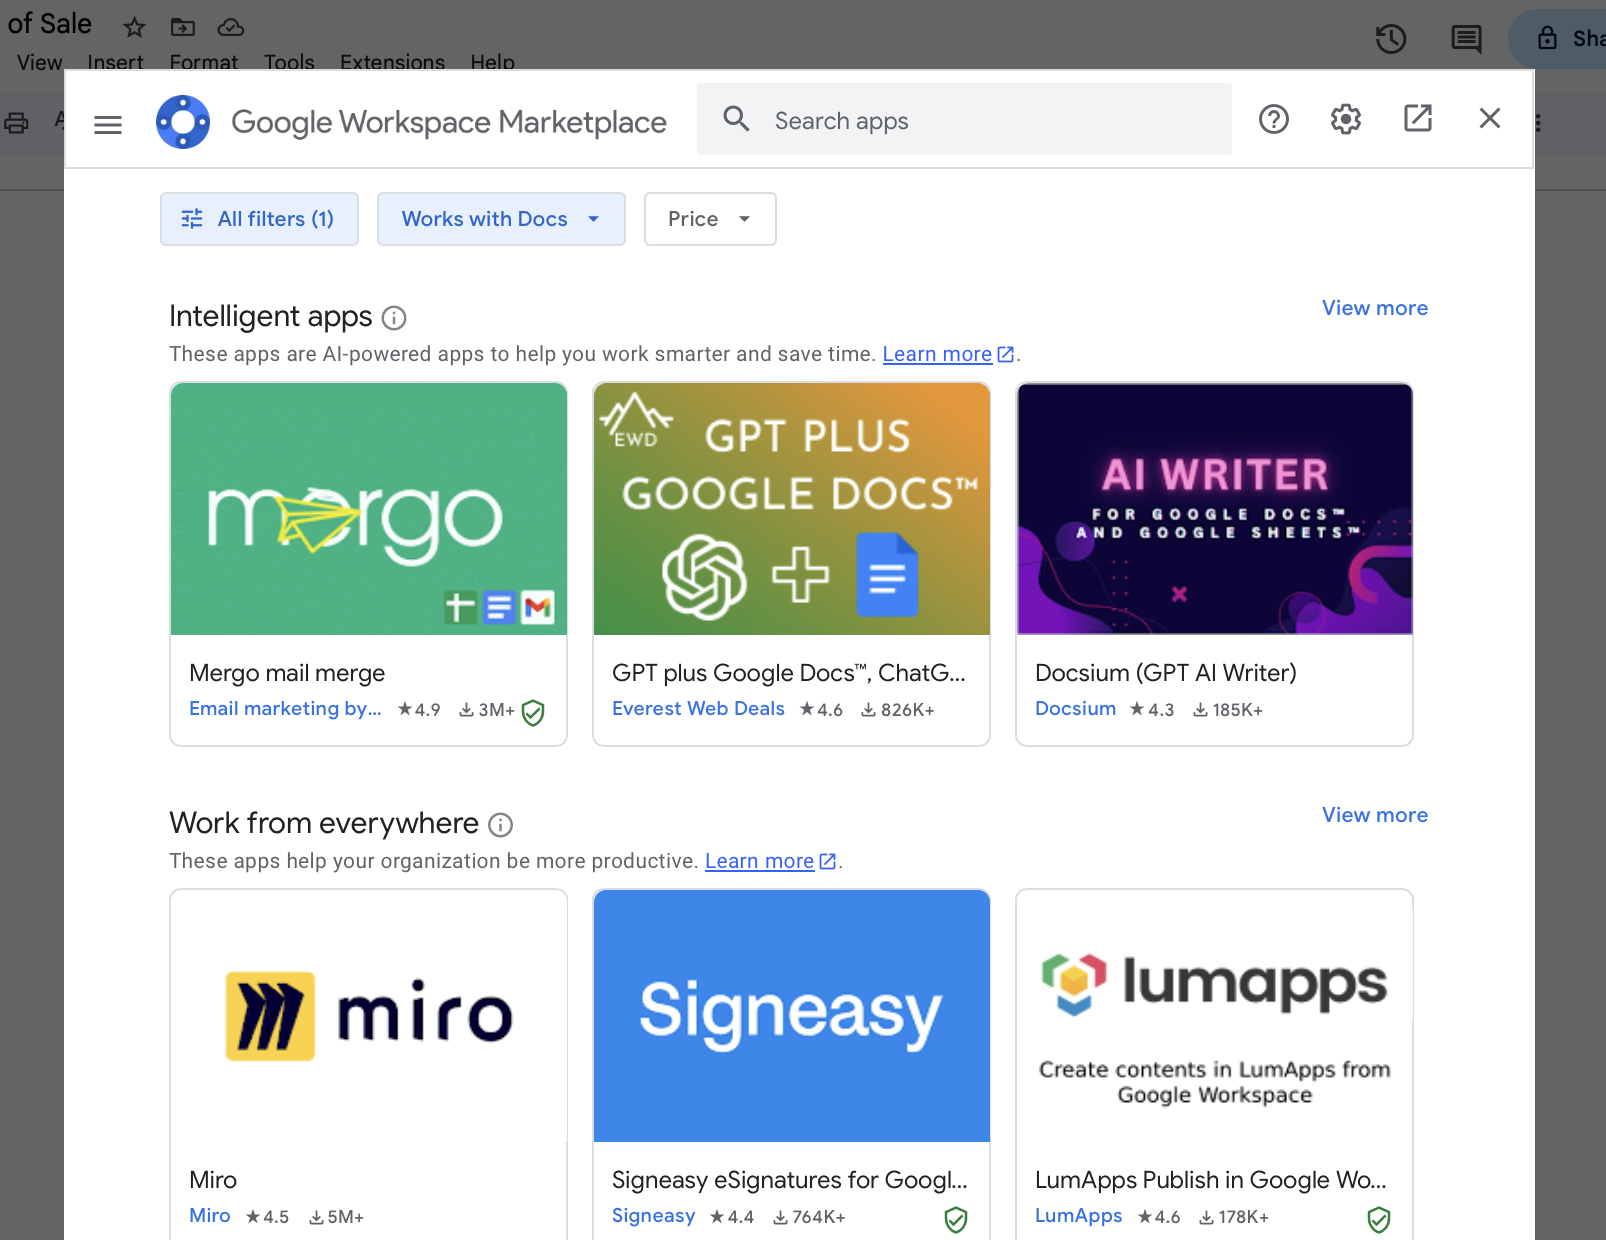Image resolution: width=1606 pixels, height=1240 pixels.
Task: Focus the Search apps field
Action: (x=964, y=120)
